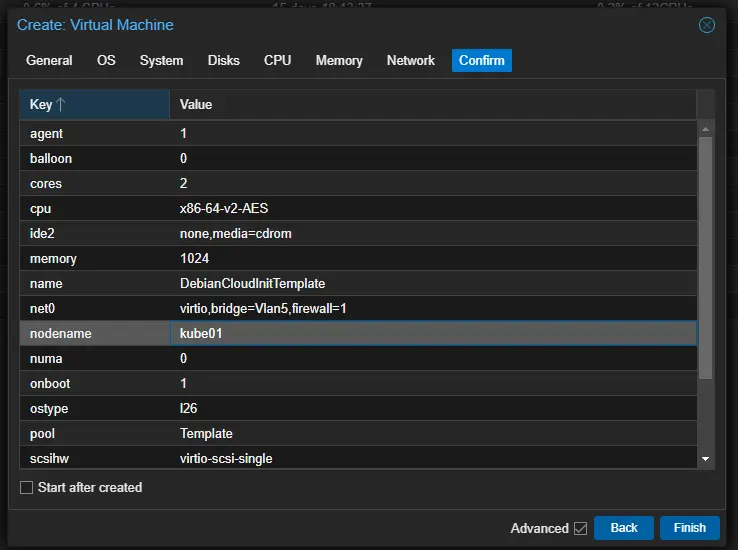This screenshot has height=550, width=738.
Task: Select the nodename row with kube01
Action: pos(358,333)
